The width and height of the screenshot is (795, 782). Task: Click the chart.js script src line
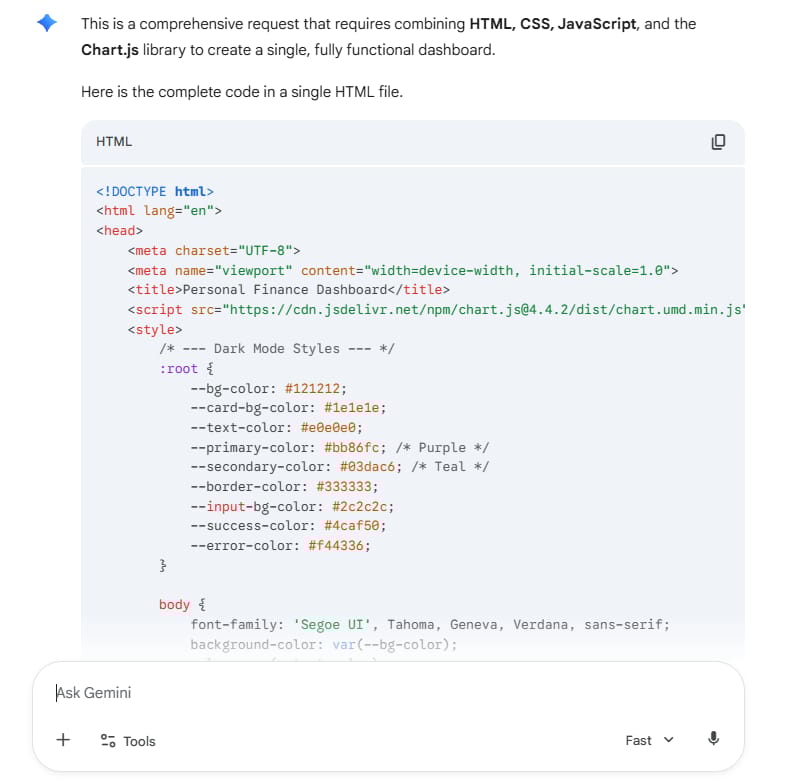[x=436, y=309]
